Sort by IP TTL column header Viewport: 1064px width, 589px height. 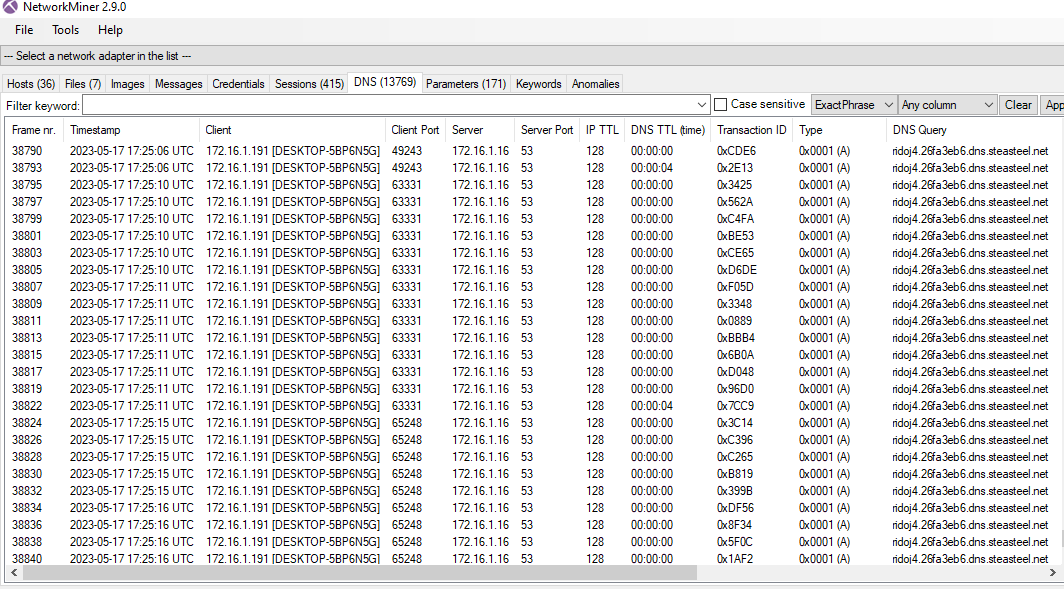[x=602, y=130]
